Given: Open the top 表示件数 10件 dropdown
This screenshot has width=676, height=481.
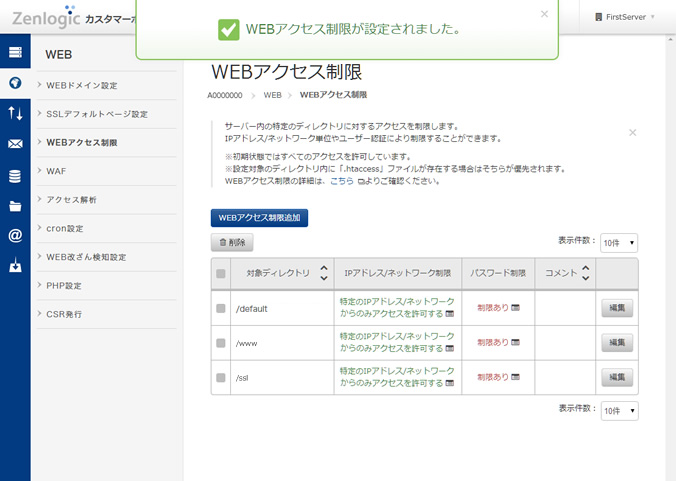Looking at the screenshot, I should (x=619, y=243).
